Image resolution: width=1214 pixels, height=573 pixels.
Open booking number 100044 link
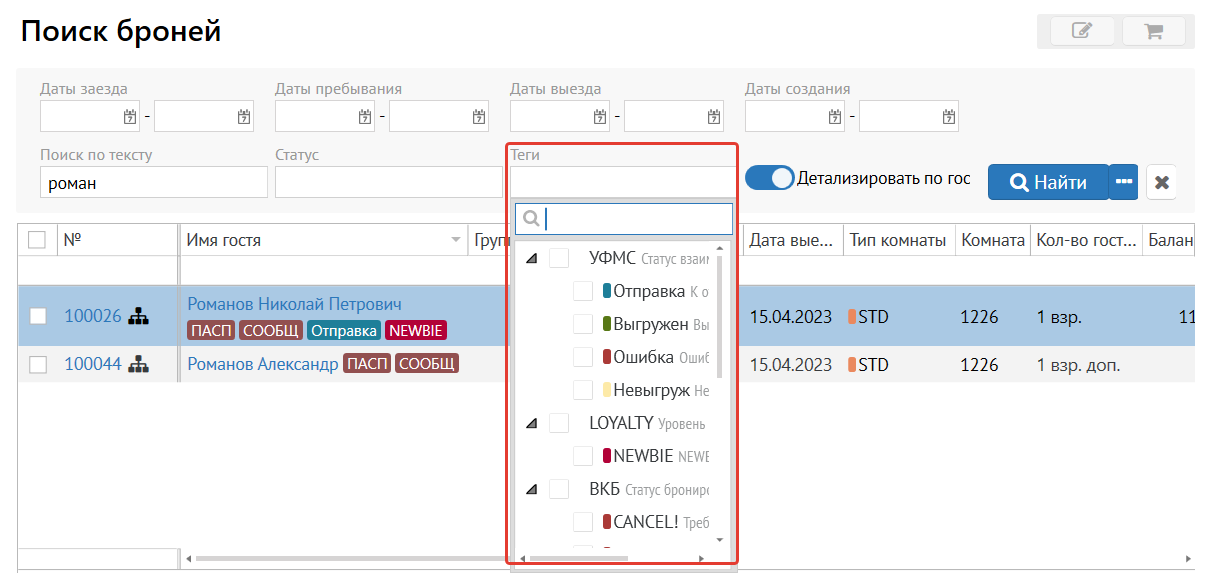(x=92, y=365)
